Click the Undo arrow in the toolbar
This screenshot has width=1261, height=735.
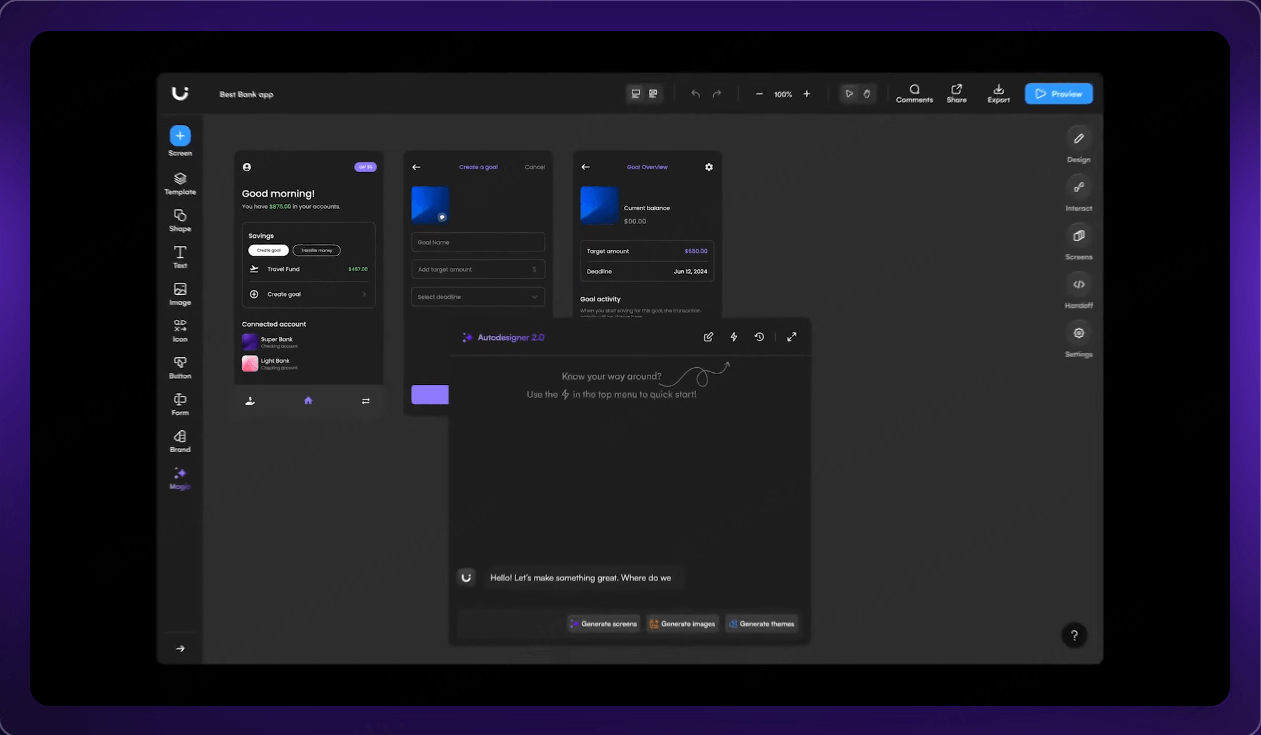coord(695,94)
